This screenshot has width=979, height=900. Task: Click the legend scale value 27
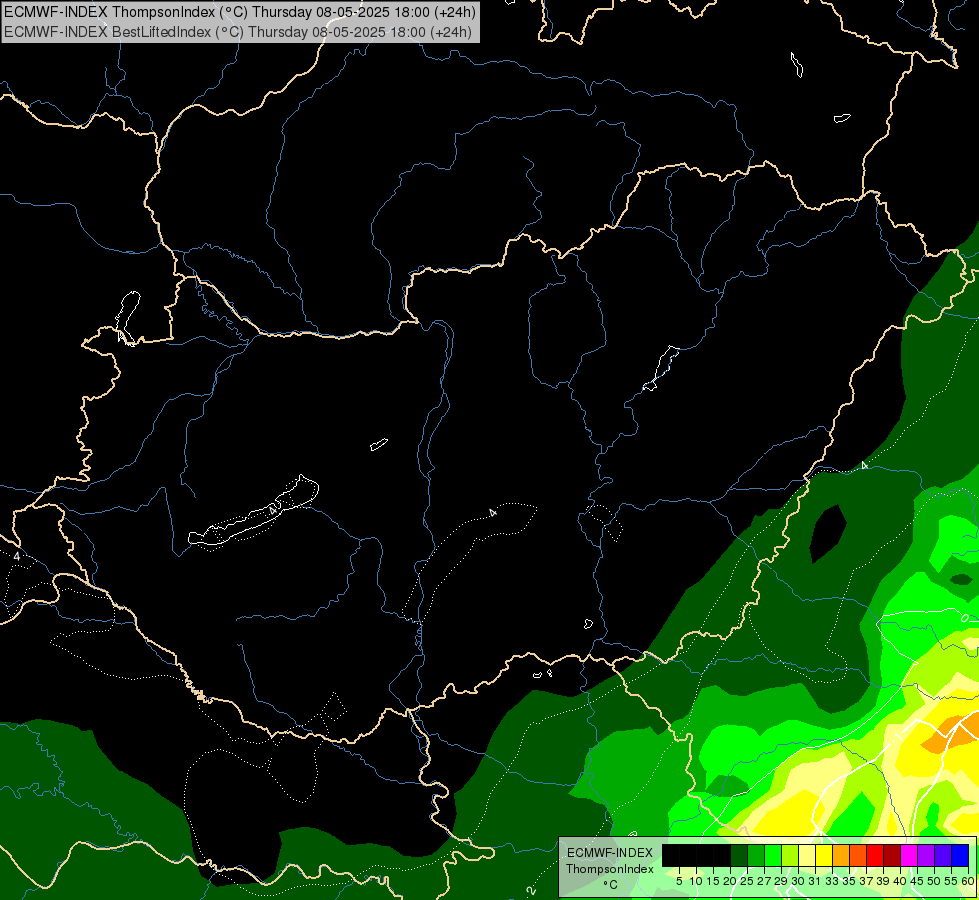click(x=764, y=881)
